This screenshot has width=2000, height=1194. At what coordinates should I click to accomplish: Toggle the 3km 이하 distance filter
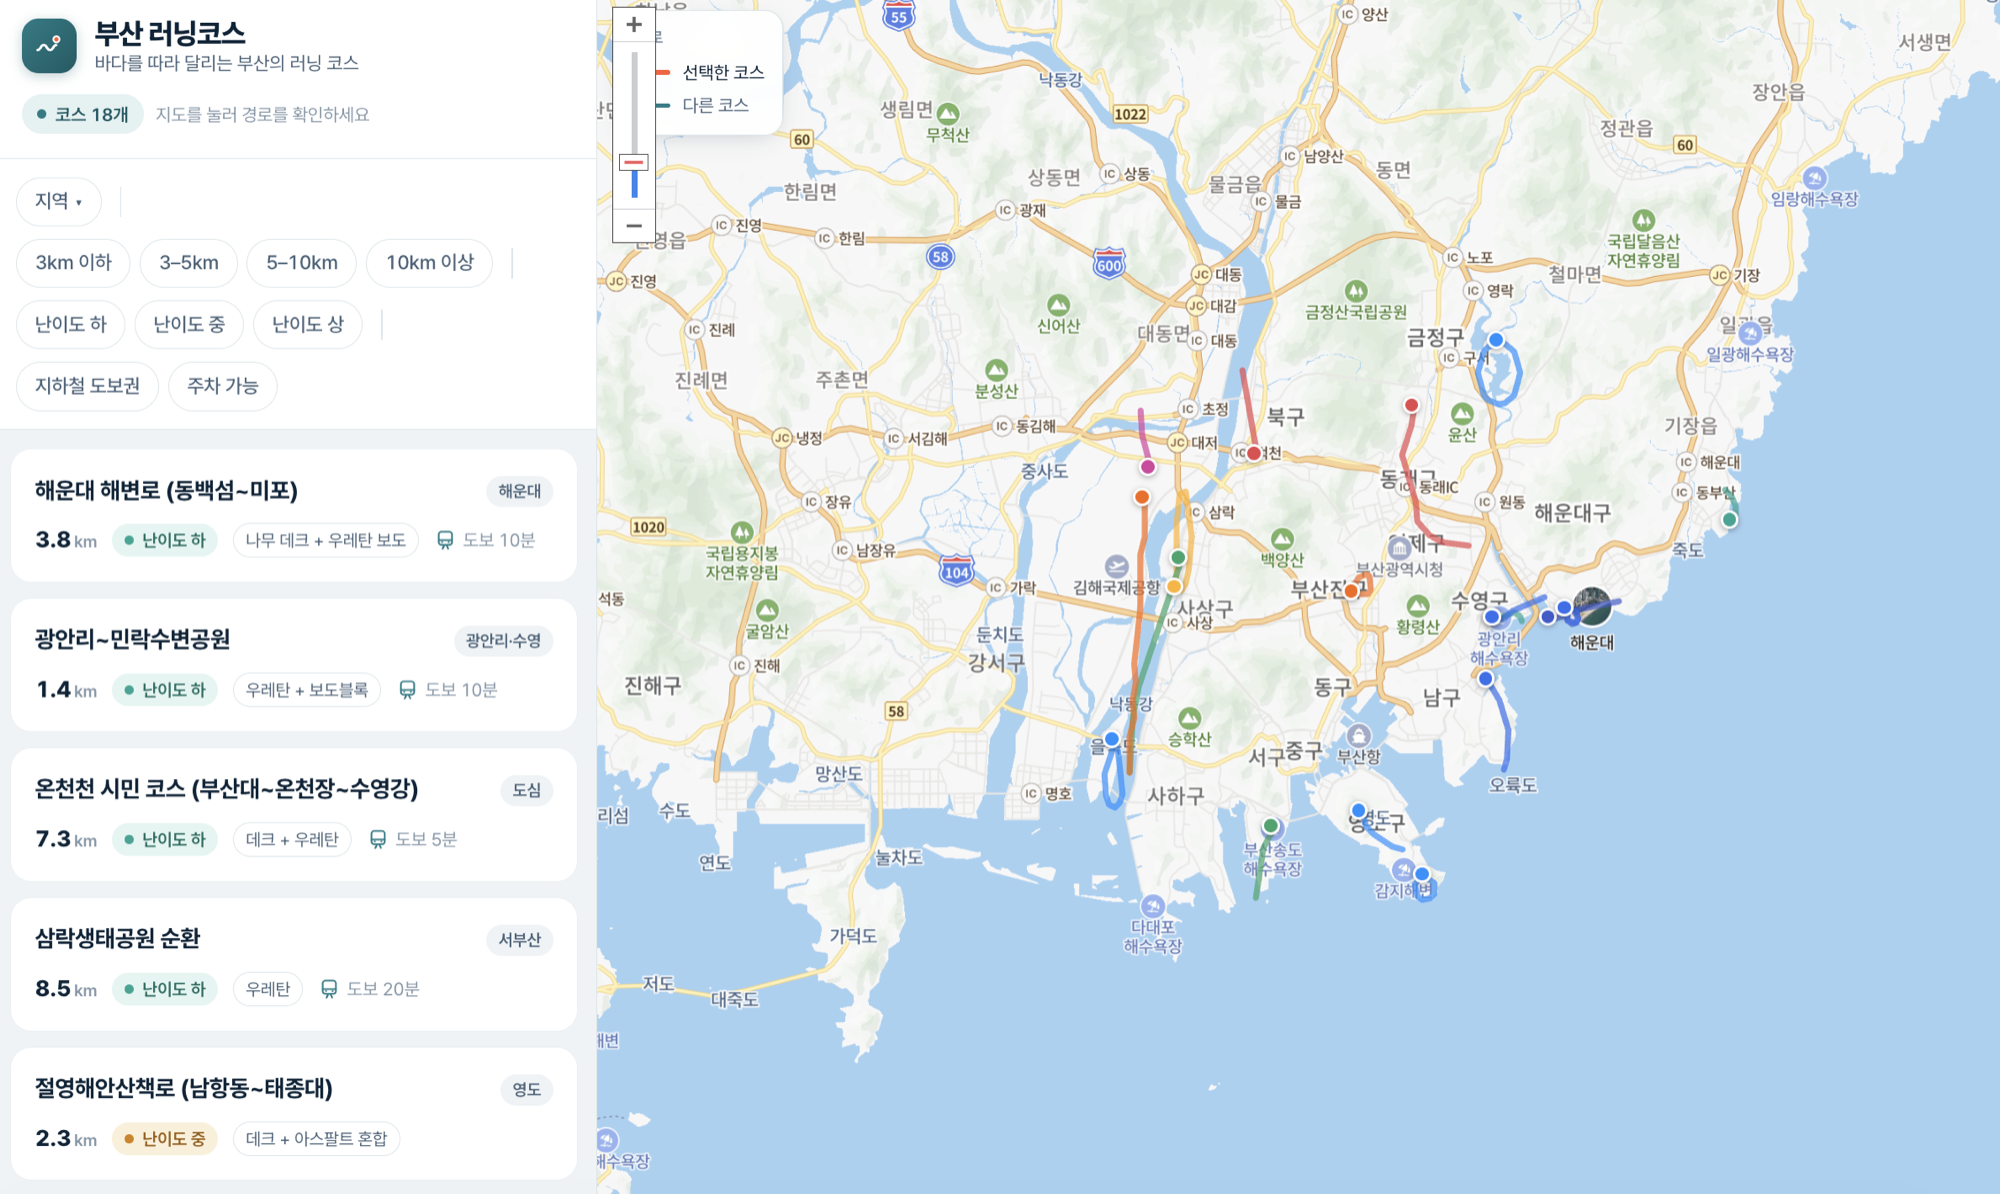[73, 263]
